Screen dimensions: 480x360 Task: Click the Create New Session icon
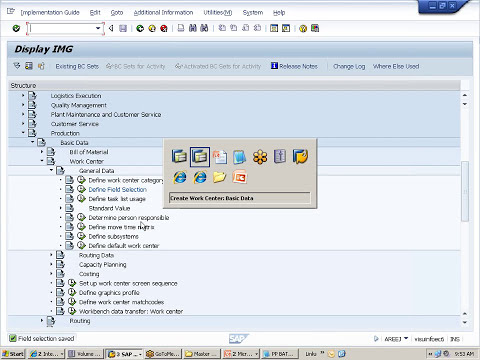click(274, 28)
